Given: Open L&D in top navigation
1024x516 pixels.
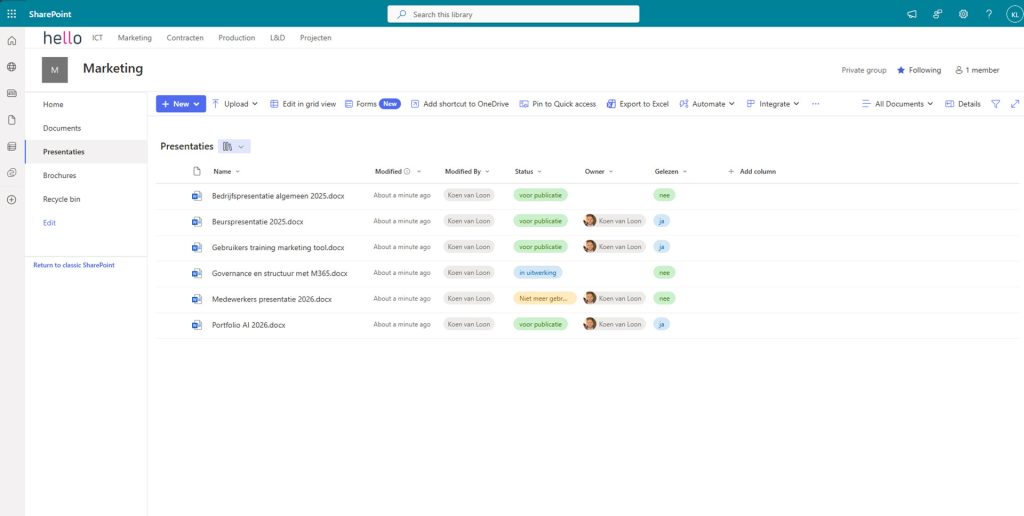Looking at the screenshot, I should click(x=278, y=38).
